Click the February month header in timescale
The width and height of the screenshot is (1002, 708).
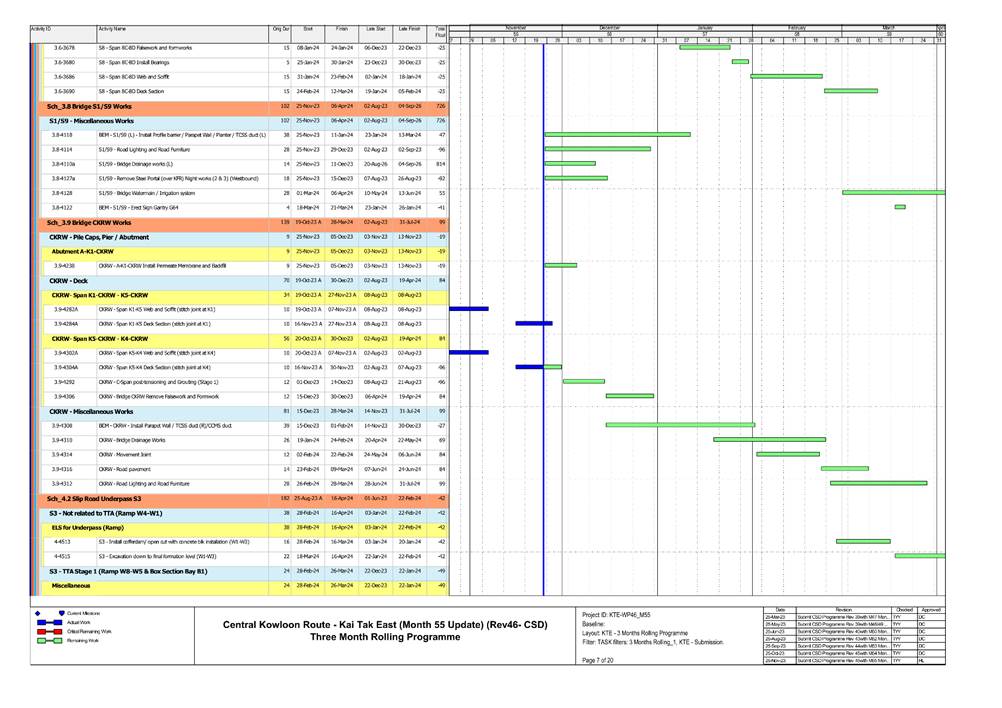(796, 28)
